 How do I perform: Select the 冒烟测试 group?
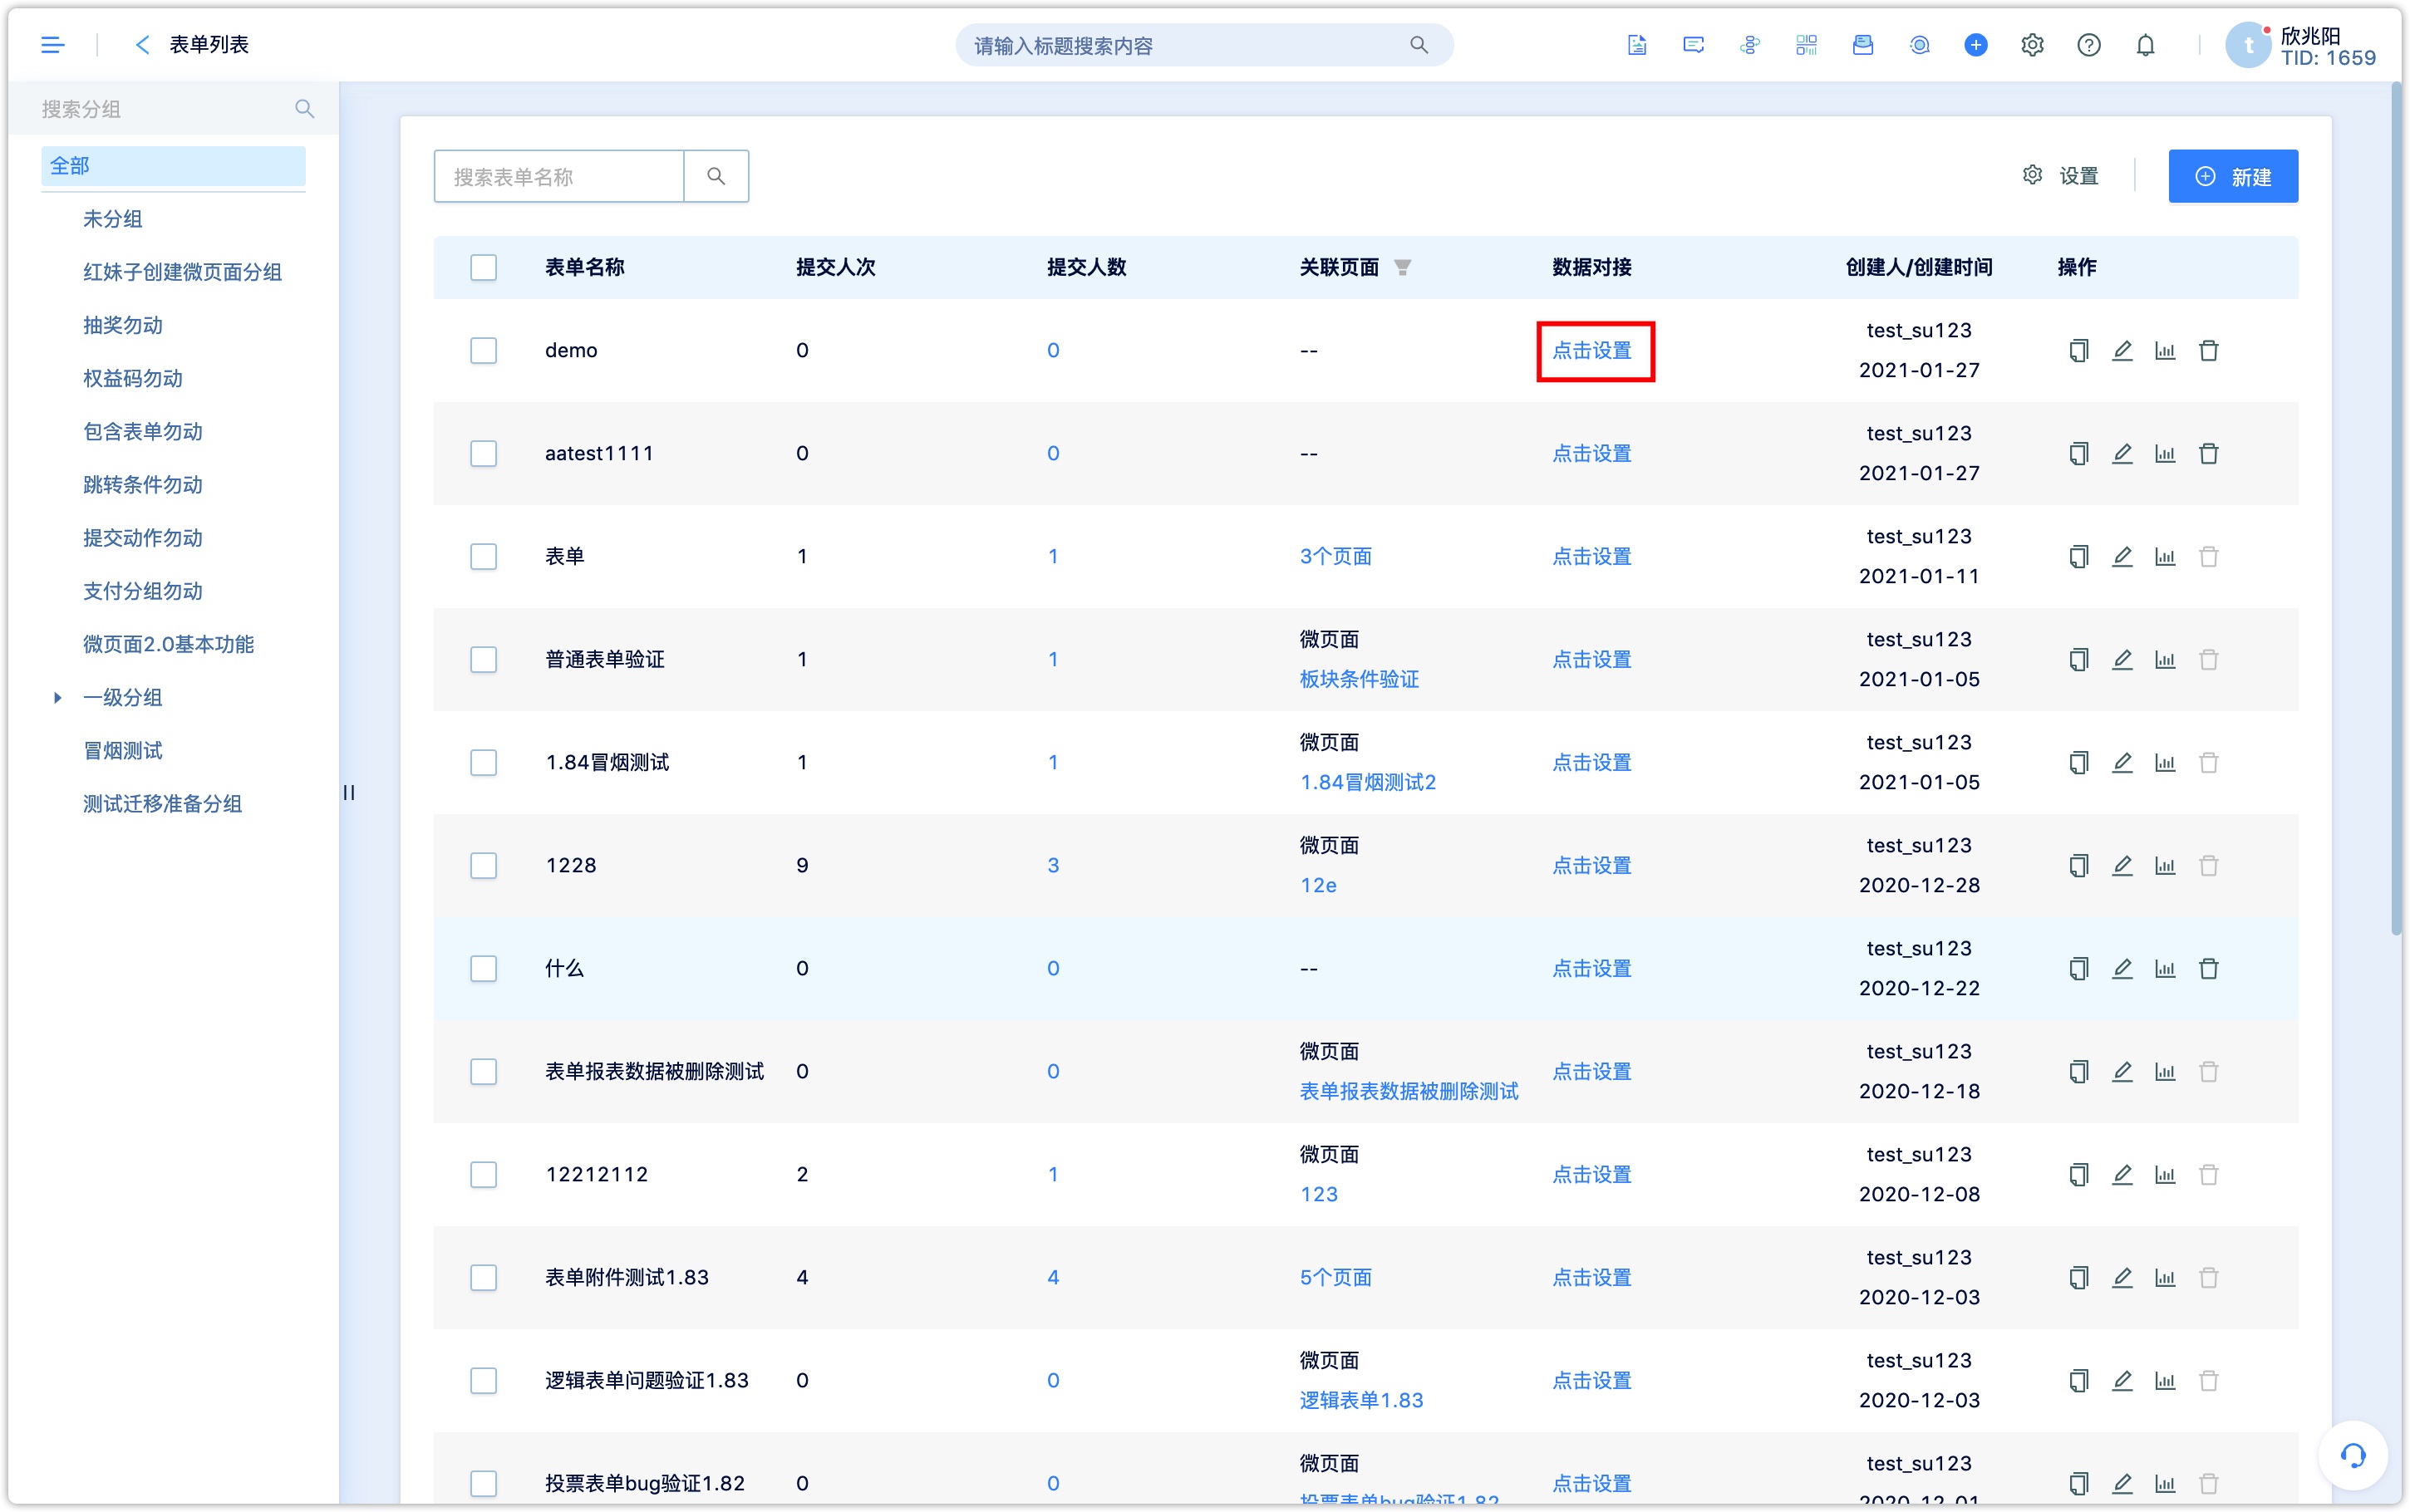(x=122, y=750)
